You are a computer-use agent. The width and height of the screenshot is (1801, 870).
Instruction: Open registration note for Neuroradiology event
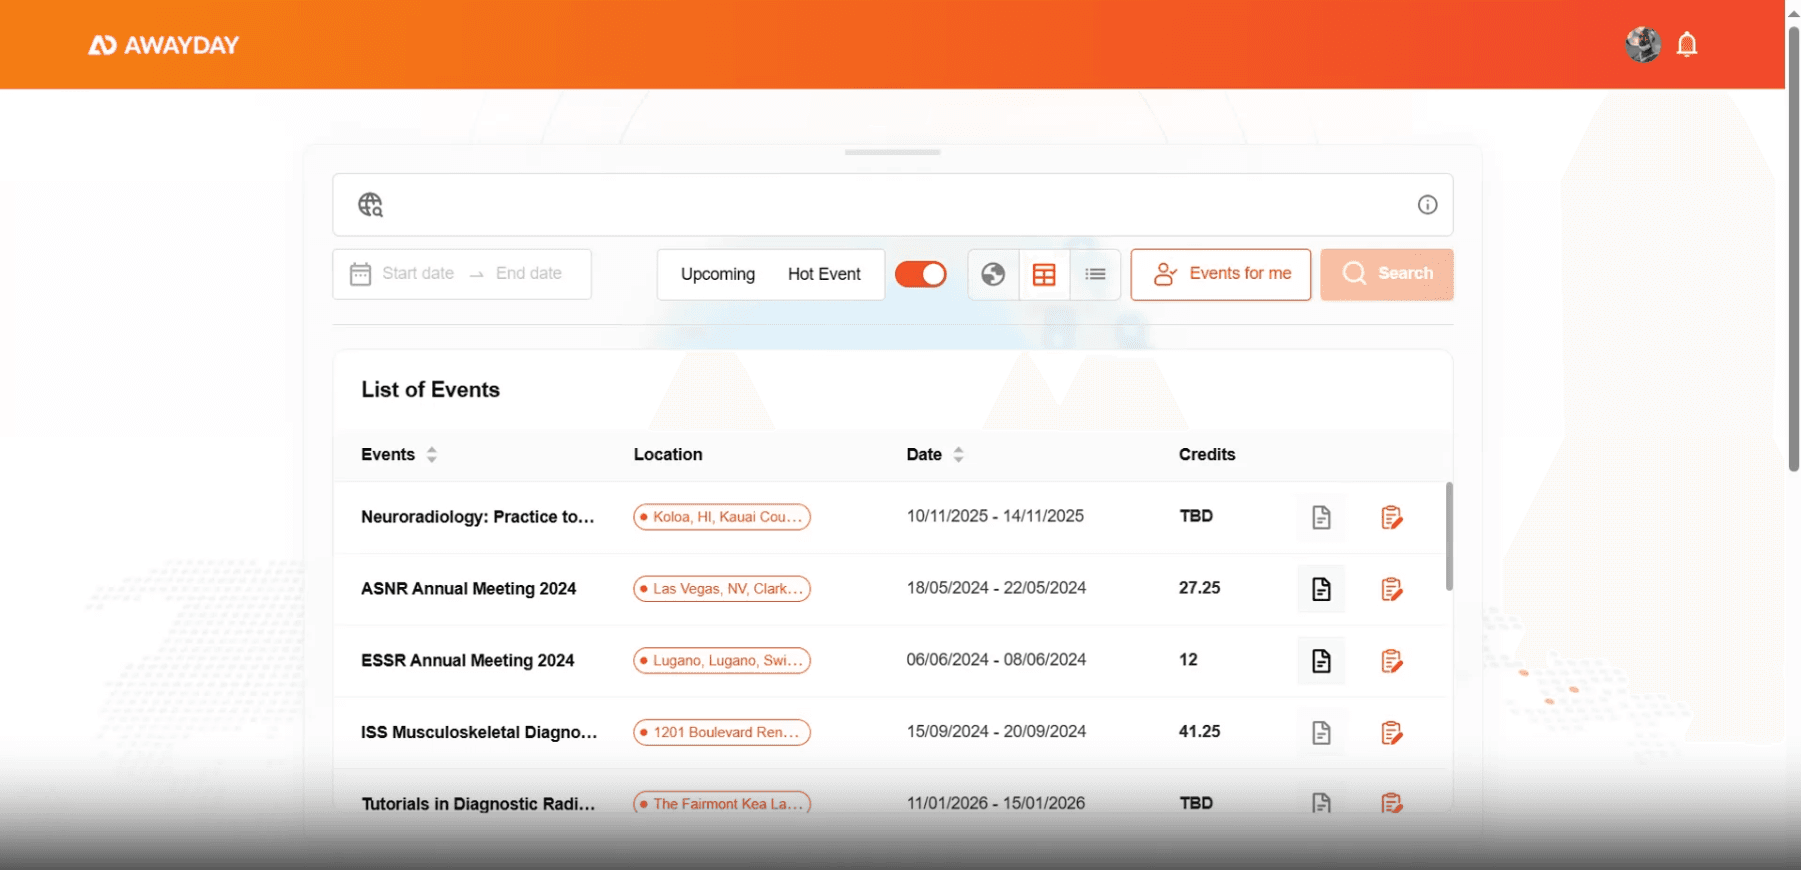[x=1391, y=517]
